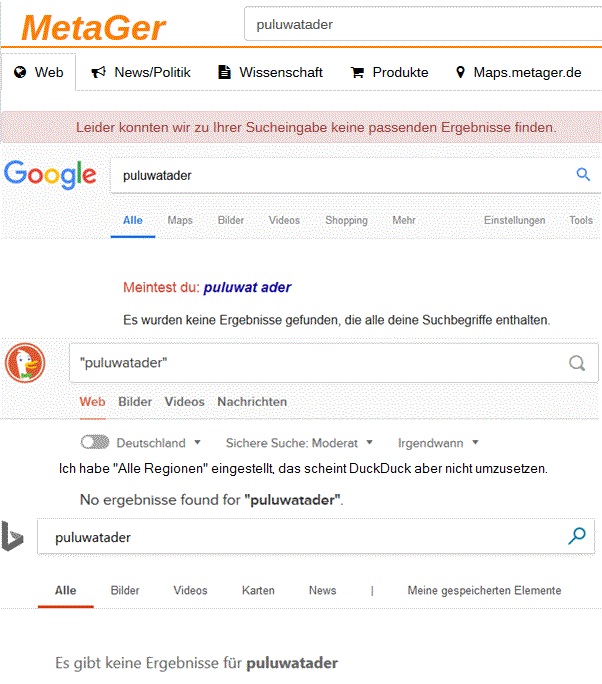Click the map pin icon for Maps.metager.de
The width and height of the screenshot is (602, 684).
(460, 72)
